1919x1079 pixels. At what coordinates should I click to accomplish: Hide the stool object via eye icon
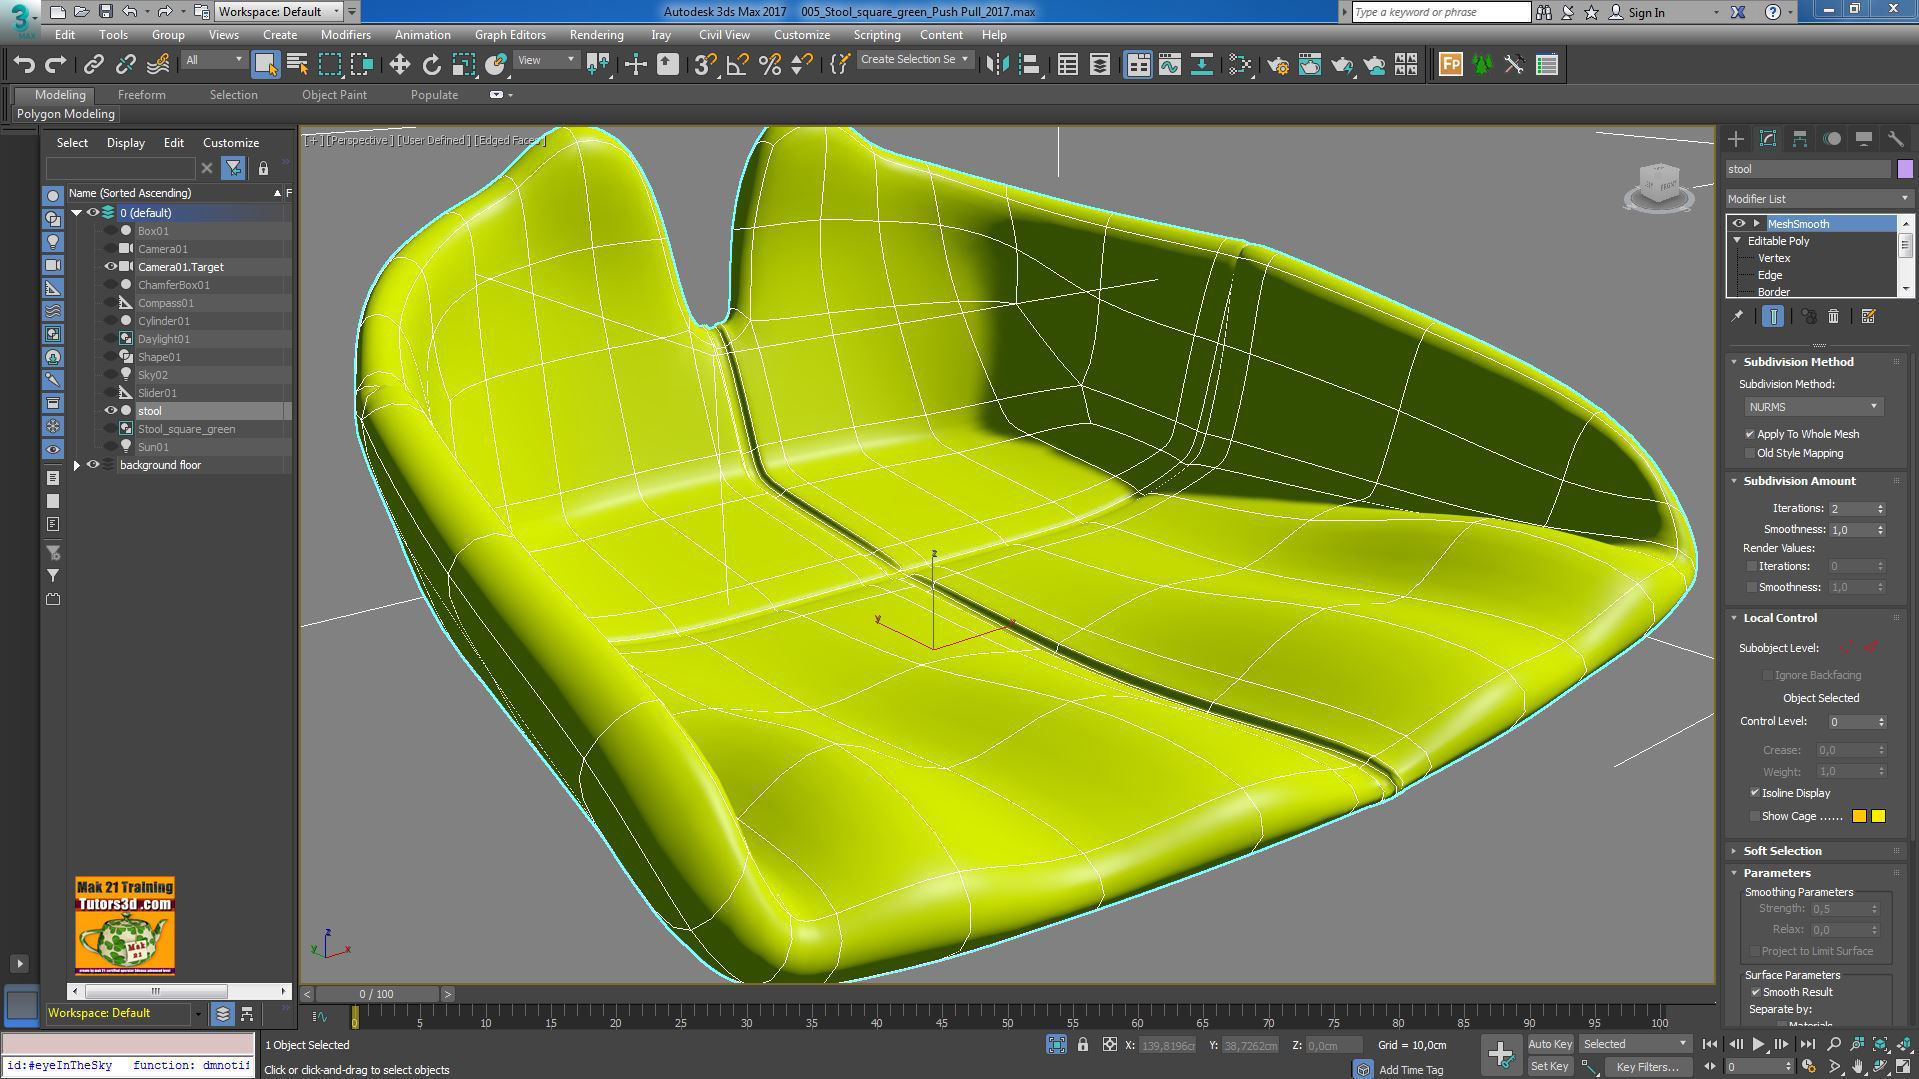(111, 411)
